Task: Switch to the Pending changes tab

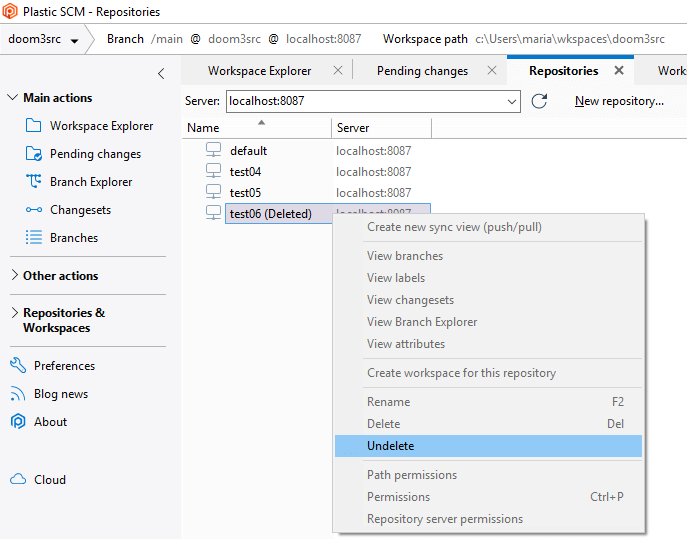Action: tap(422, 71)
